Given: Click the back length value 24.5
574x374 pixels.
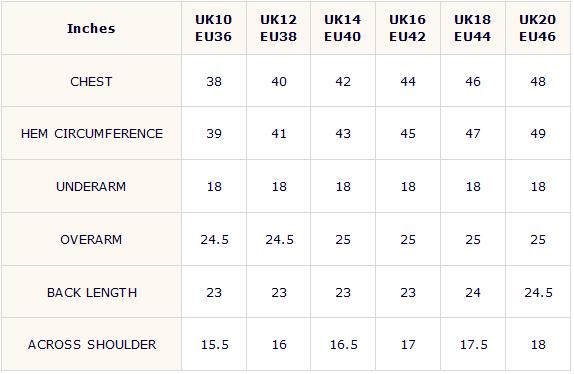Looking at the screenshot, I should click(x=538, y=292).
